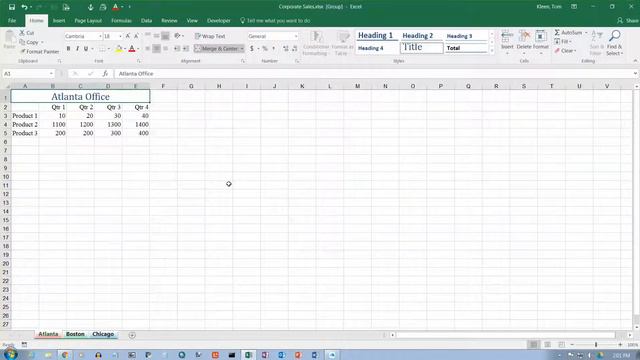640x360 pixels.
Task: Open Conditional Formatting
Action: click(x=316, y=43)
